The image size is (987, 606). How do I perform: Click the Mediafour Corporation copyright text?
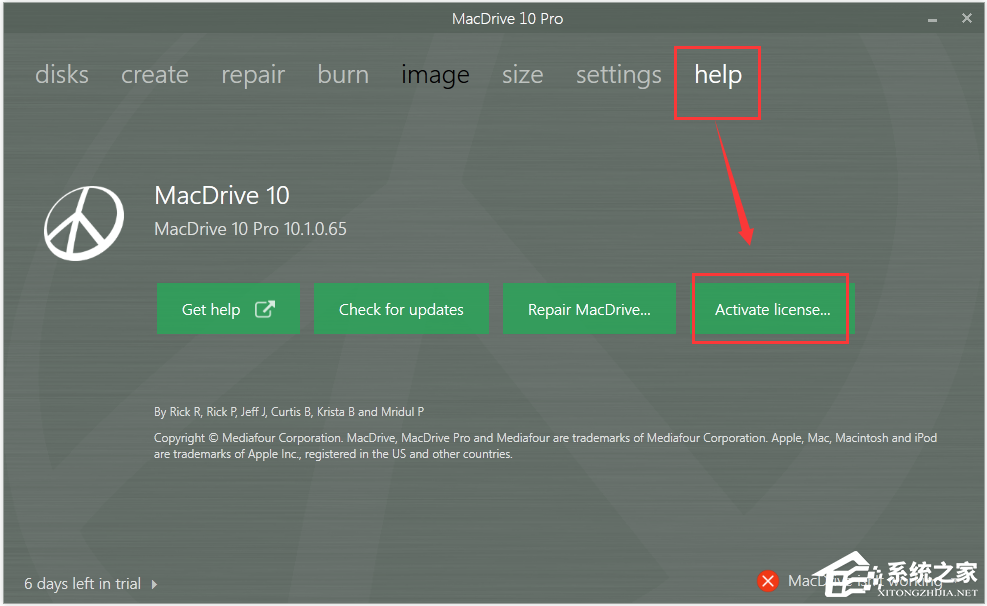pos(545,446)
